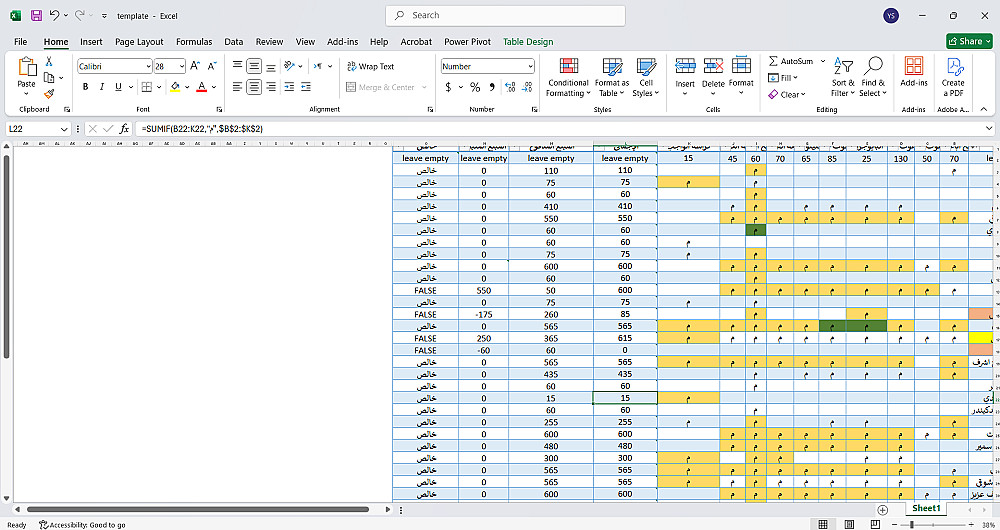The height and width of the screenshot is (530, 1000).
Task: Toggle Italic formatting
Action: click(x=101, y=87)
